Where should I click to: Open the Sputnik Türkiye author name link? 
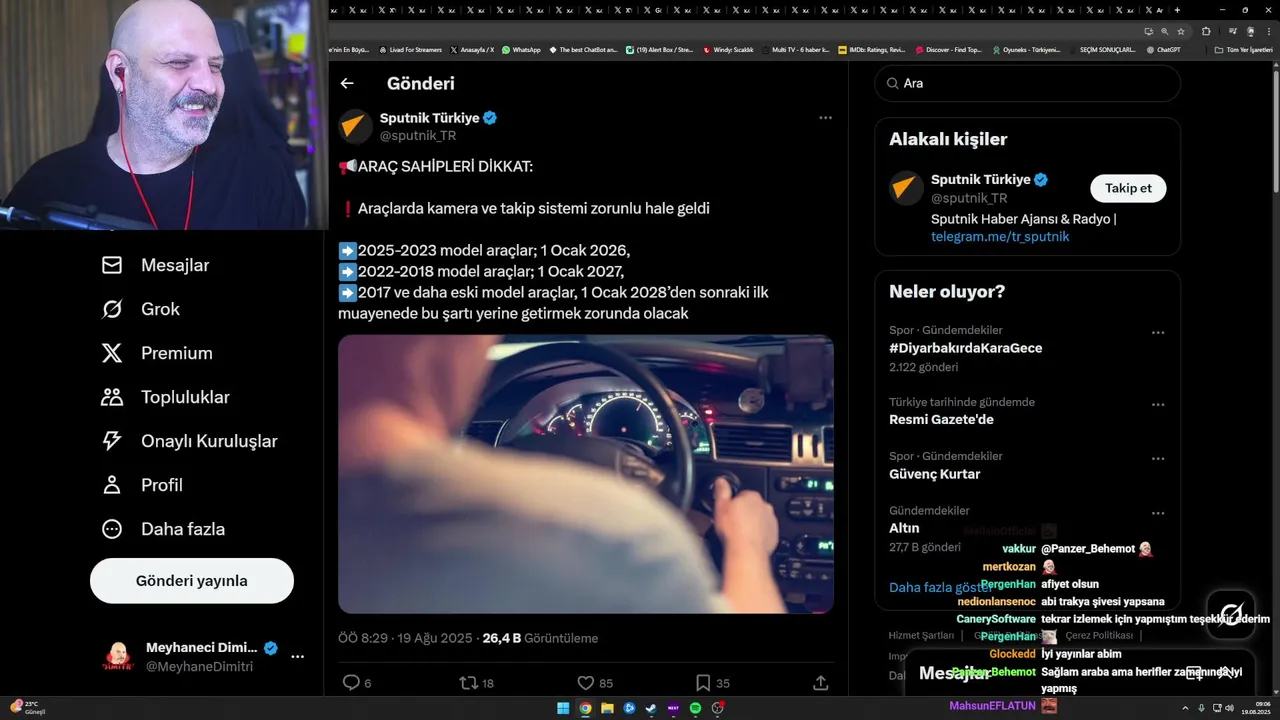[x=430, y=118]
